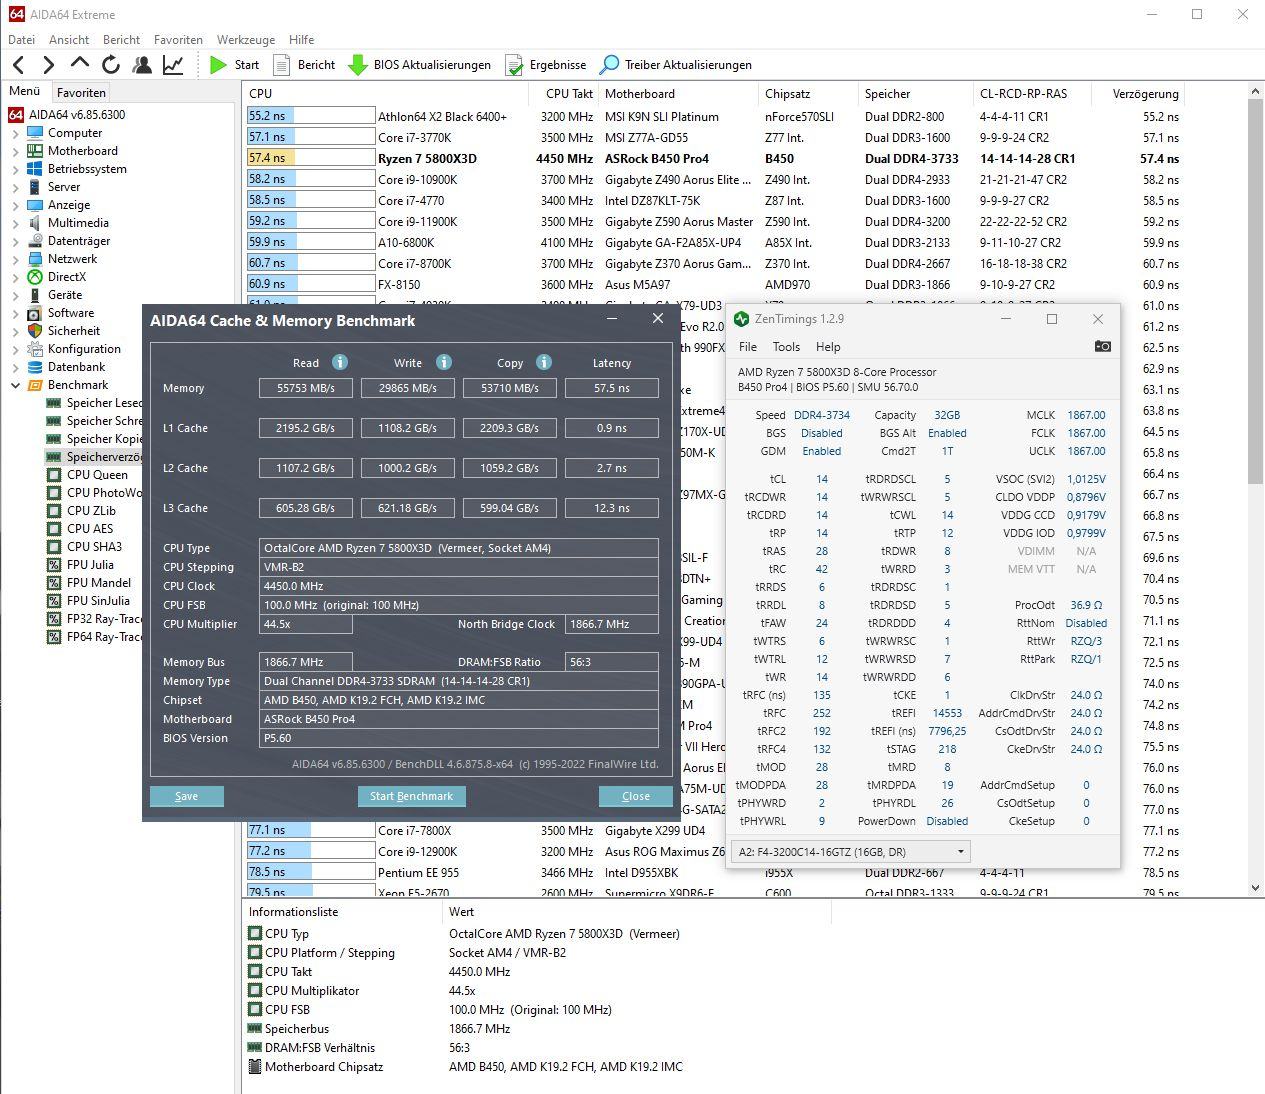
Task: Click Save button in benchmark dialog
Action: [x=186, y=796]
